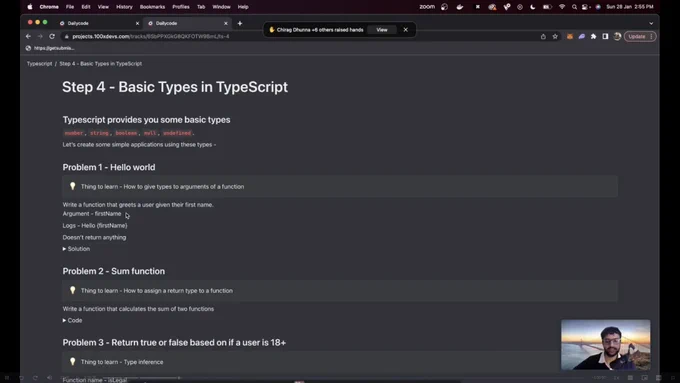The image size is (680, 383).
Task: Open the Edit menu
Action: 86,7
